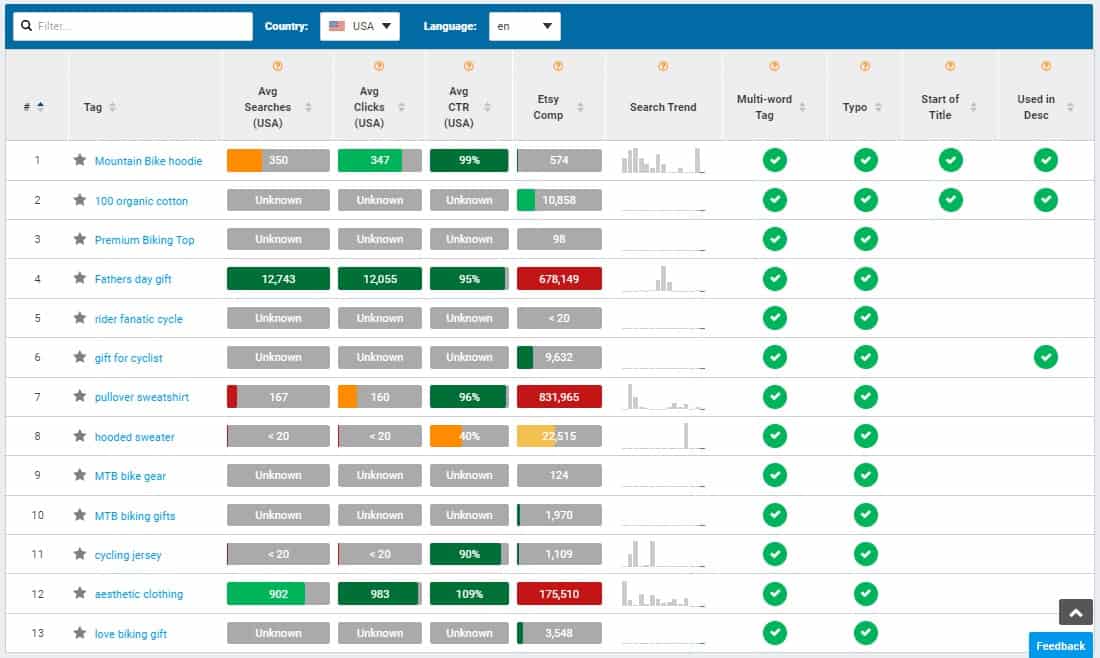Click the Etsy Comp bar for Fathers day gift
Viewport: 1100px width, 658px height.
[559, 279]
